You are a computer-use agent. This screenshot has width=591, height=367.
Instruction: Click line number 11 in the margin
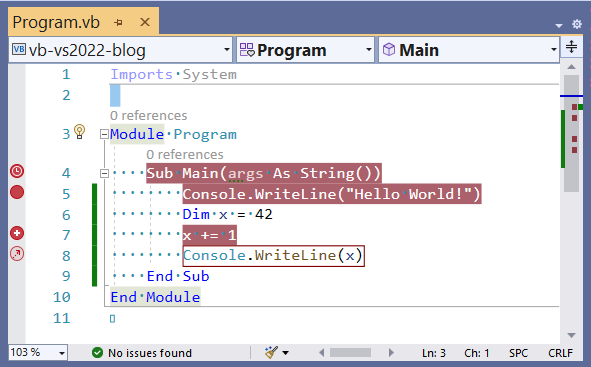click(x=62, y=318)
